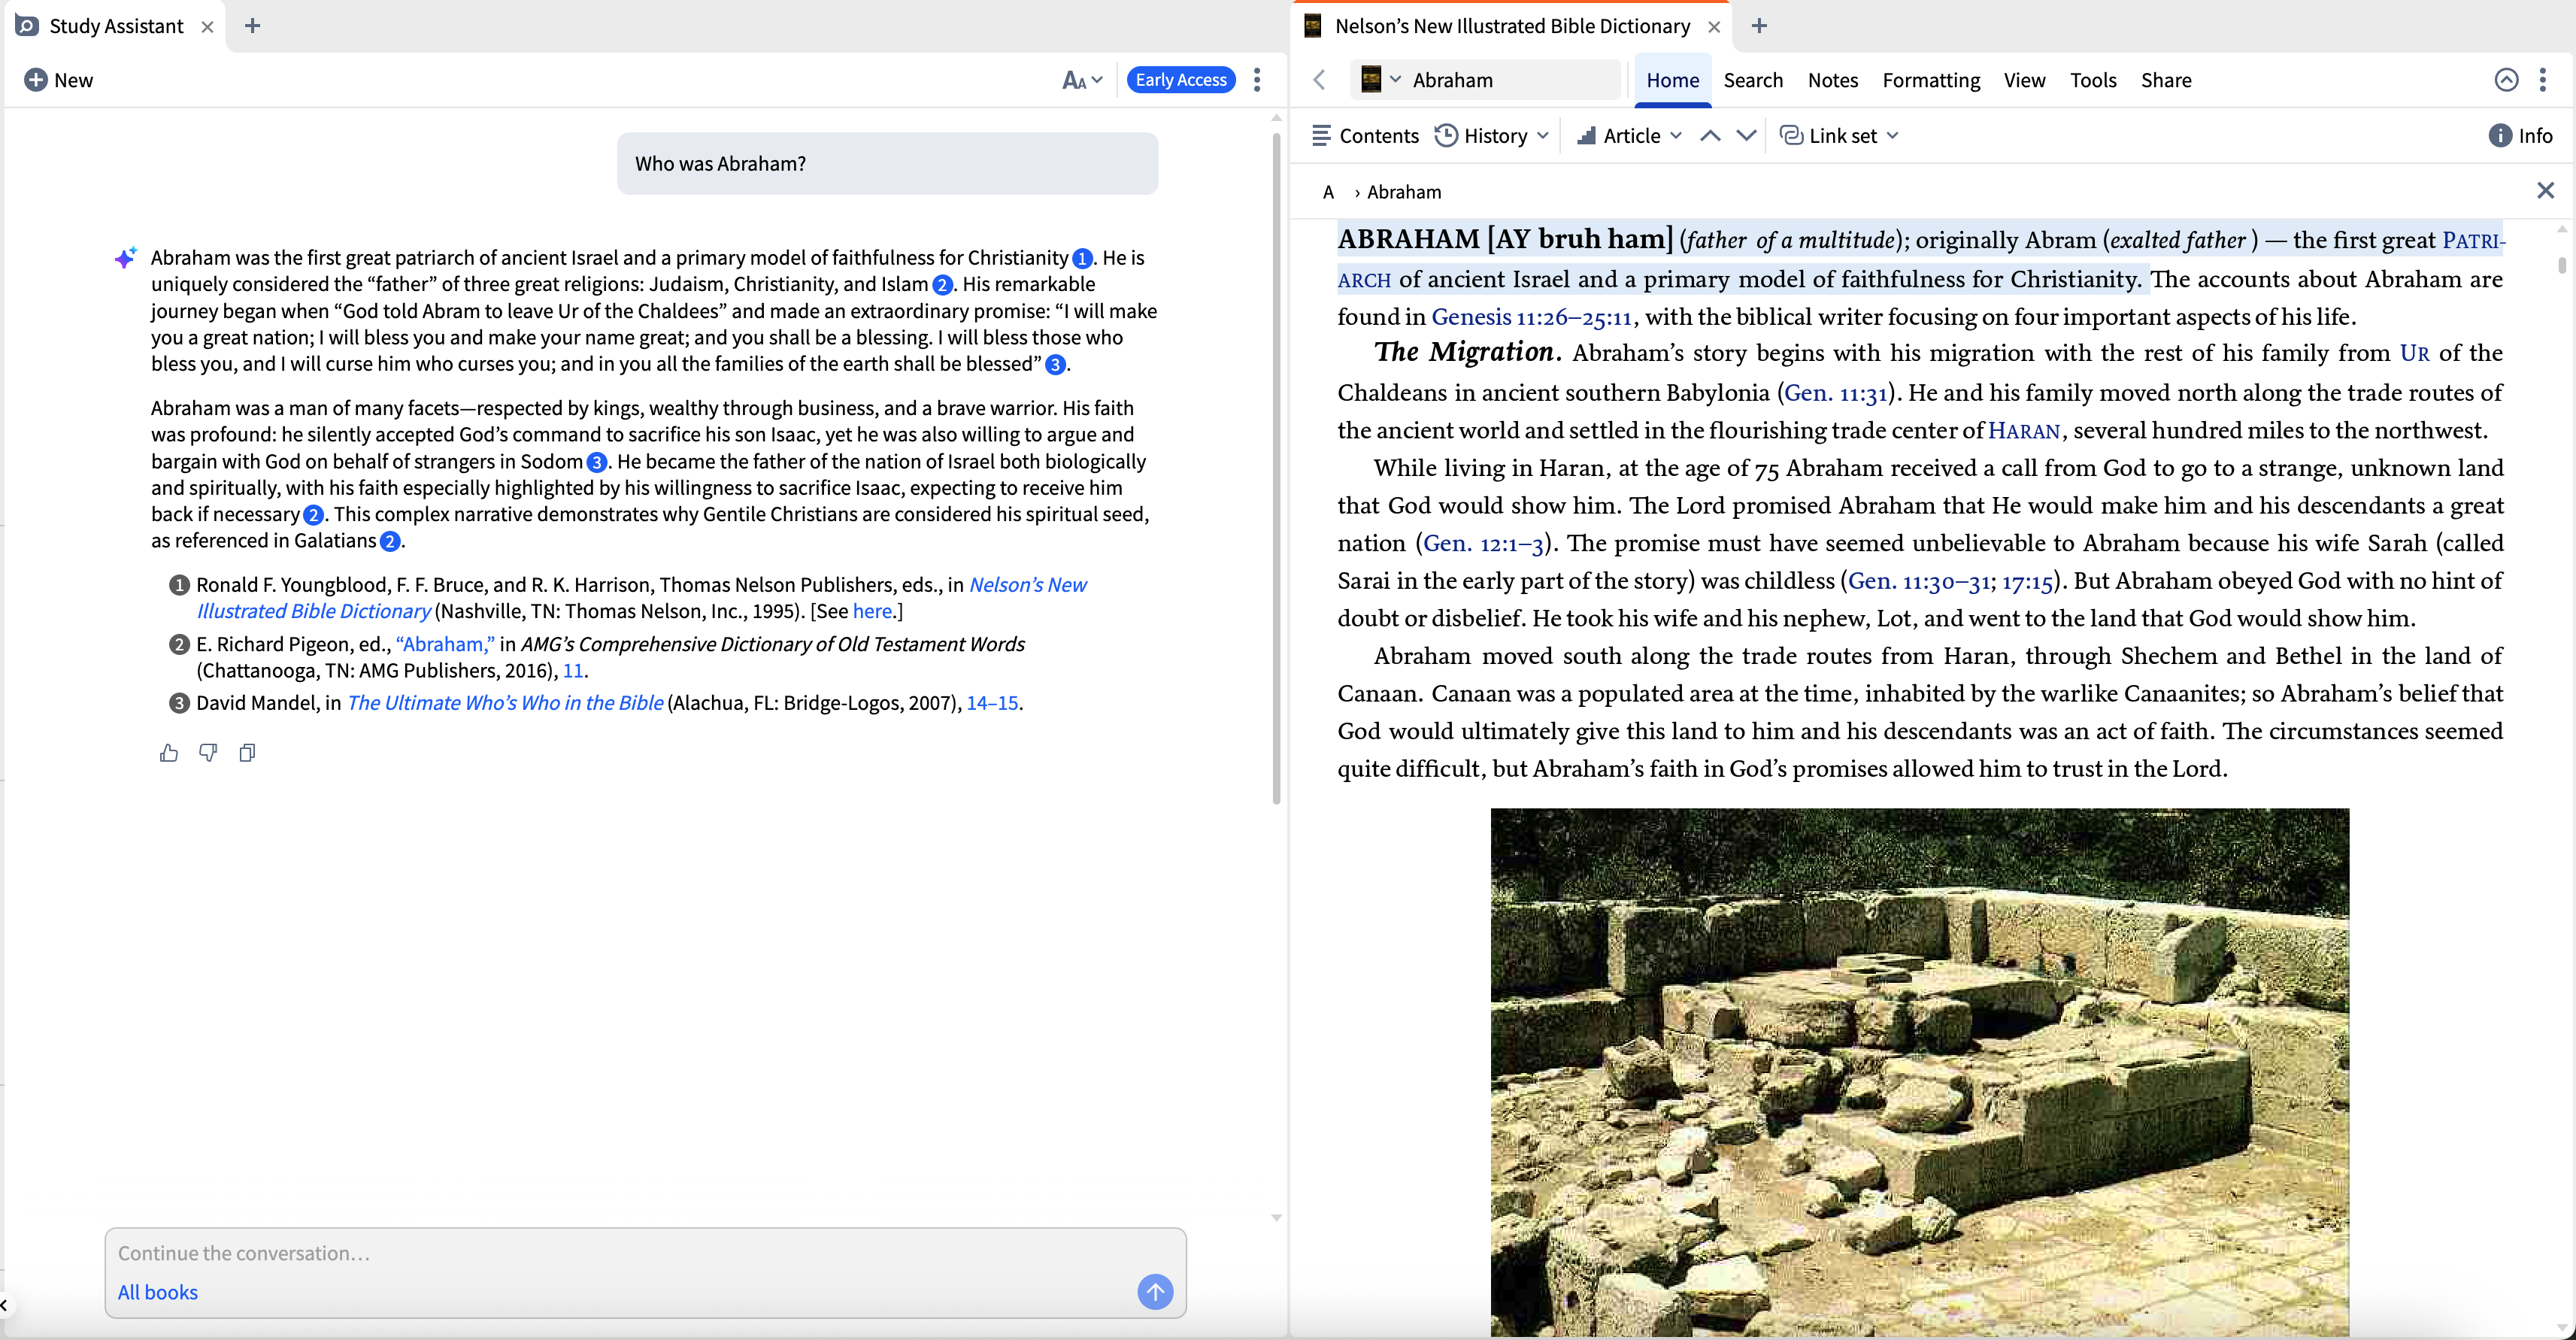The width and height of the screenshot is (2576, 1340).
Task: Copy the assistant response with copy icon
Action: tap(247, 753)
